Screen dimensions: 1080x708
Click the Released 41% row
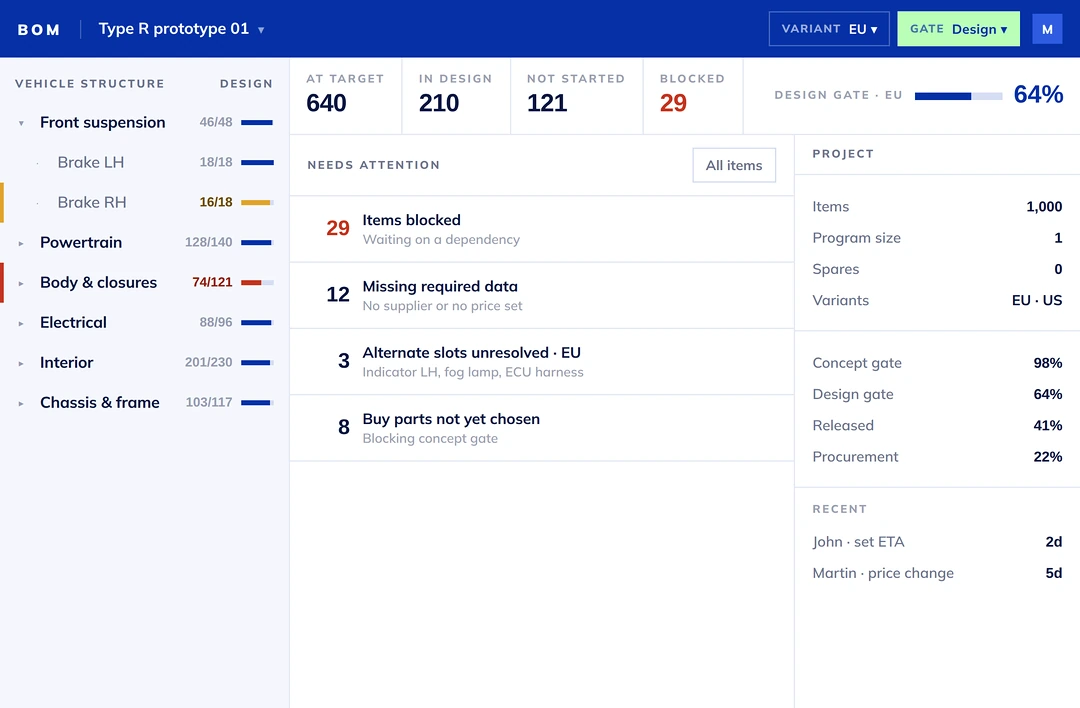[x=937, y=426]
